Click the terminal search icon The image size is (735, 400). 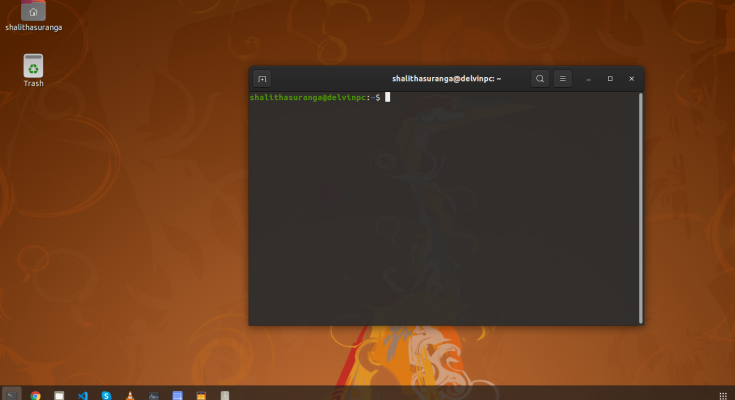tap(540, 78)
